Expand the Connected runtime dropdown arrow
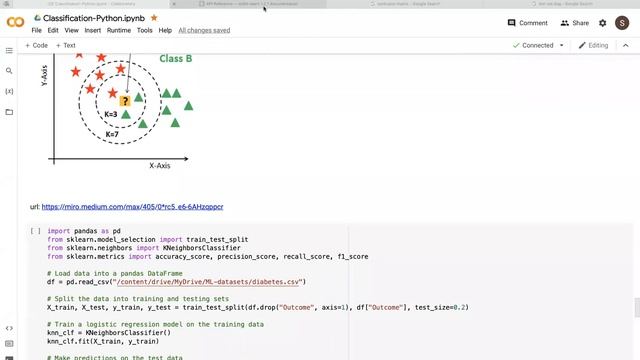The width and height of the screenshot is (640, 360). [x=562, y=45]
